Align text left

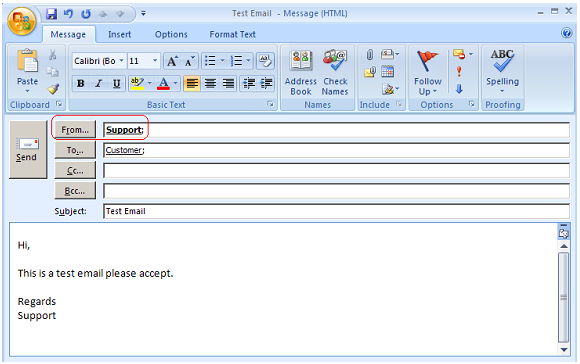coord(192,83)
